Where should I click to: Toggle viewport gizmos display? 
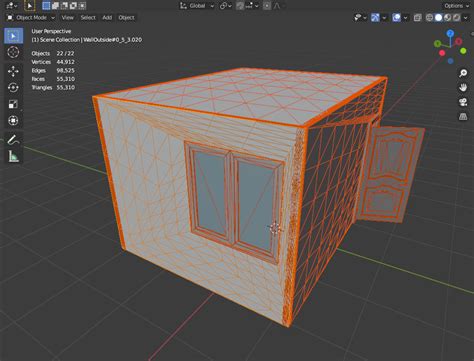pyautogui.click(x=375, y=17)
